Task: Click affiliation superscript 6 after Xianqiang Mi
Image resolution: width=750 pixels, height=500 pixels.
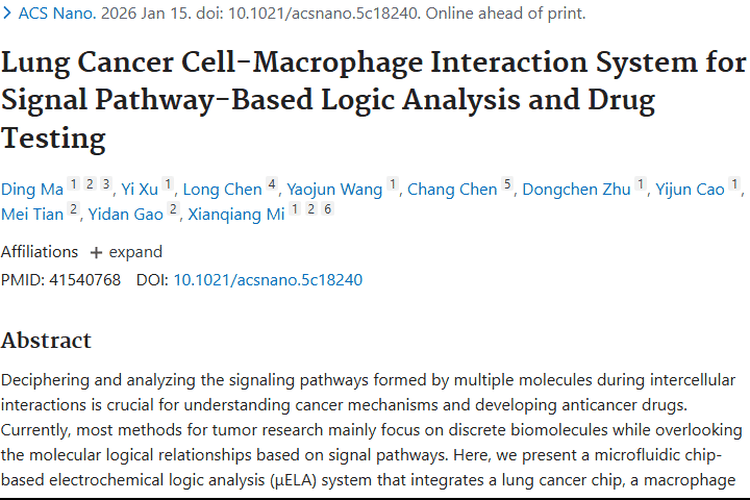Action: (x=326, y=210)
